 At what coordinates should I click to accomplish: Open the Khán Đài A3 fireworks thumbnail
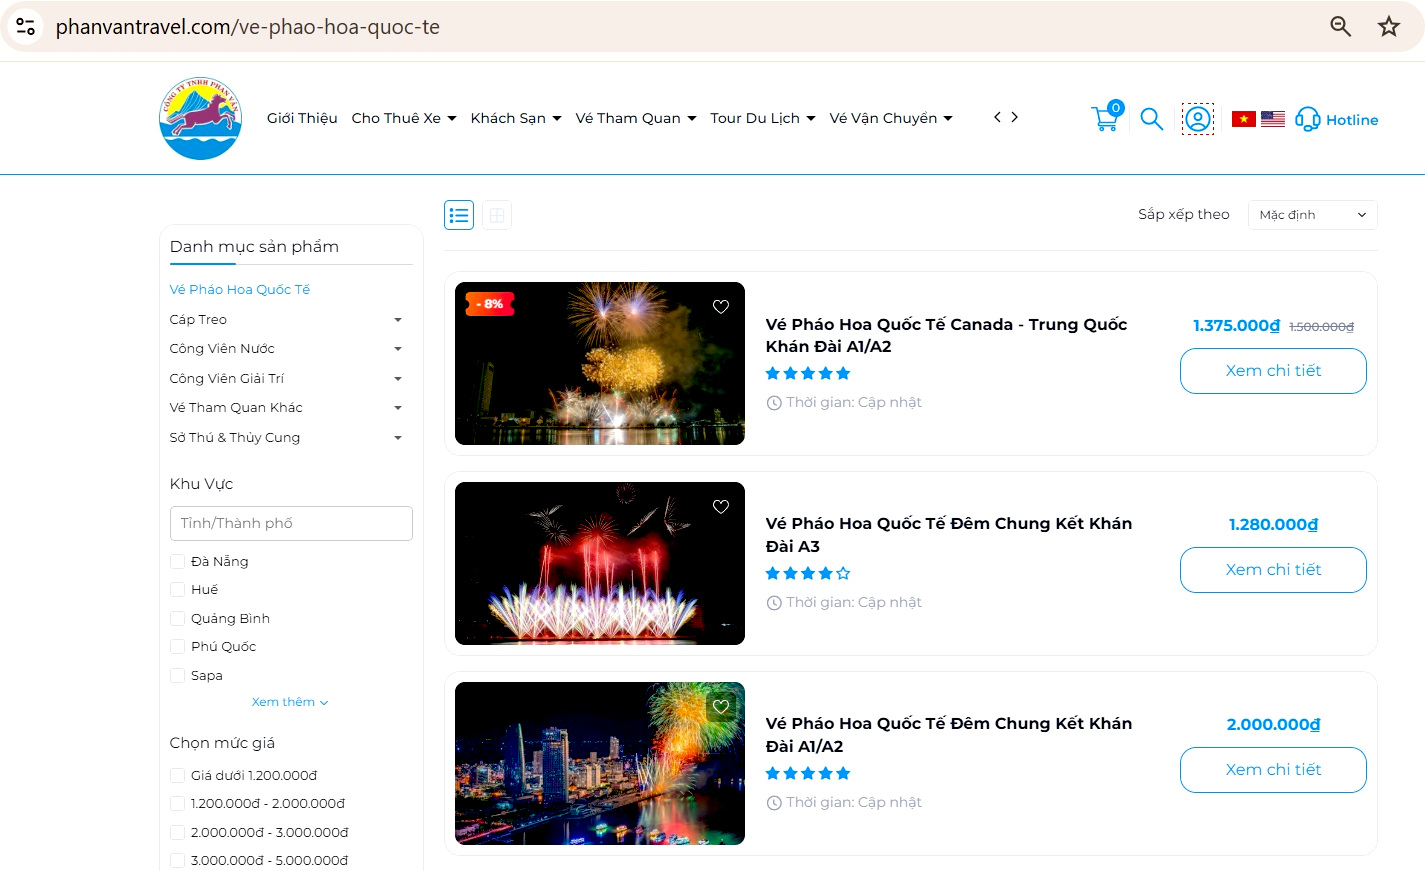tap(600, 563)
